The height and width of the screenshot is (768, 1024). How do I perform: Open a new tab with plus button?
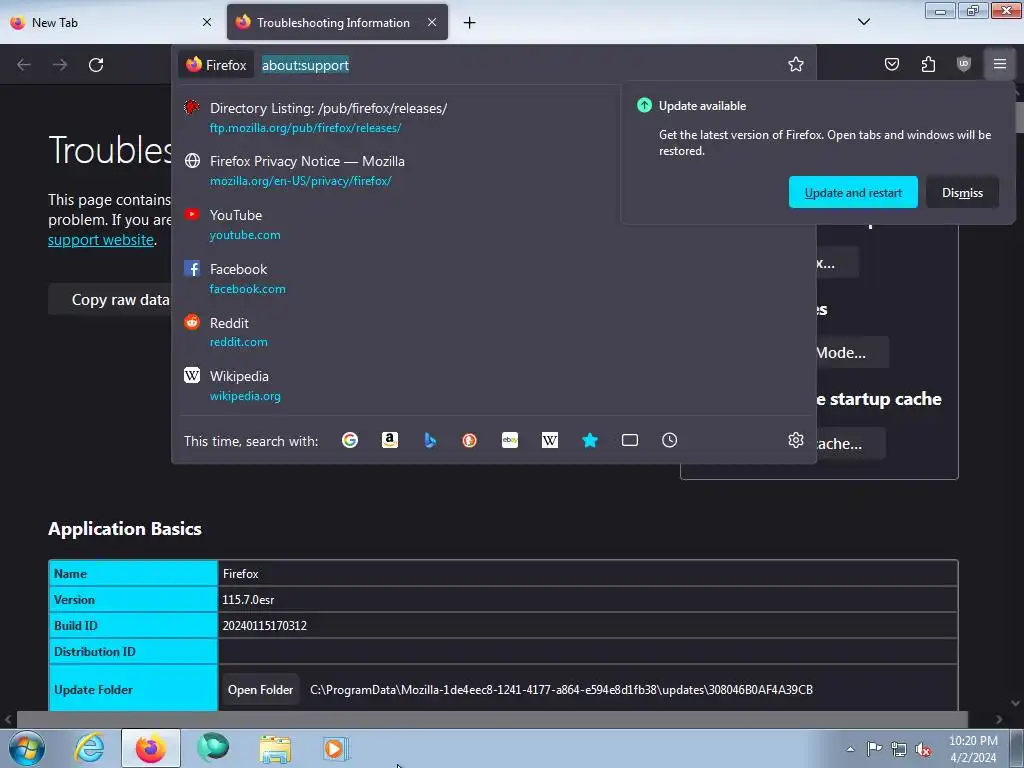[x=470, y=23]
